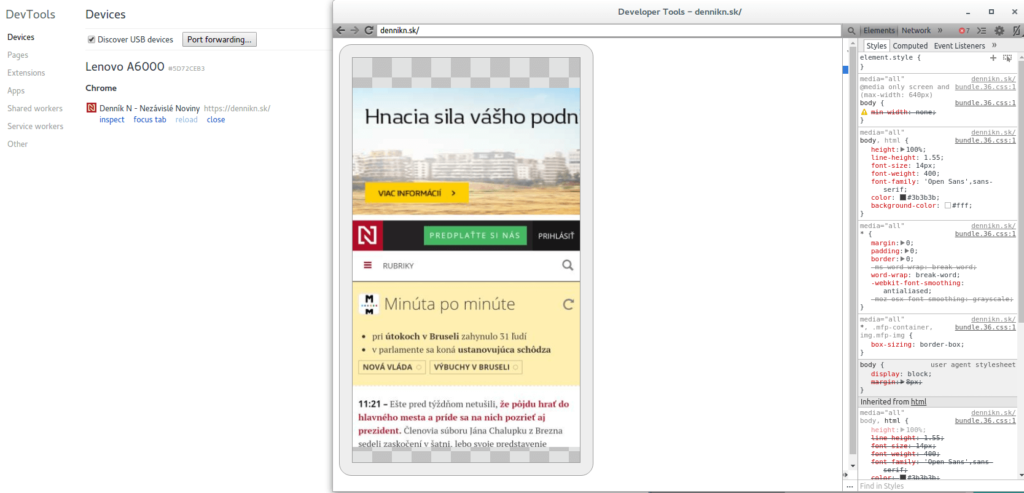
Task: Select Other in the DevTools sidebar
Action: [18, 144]
